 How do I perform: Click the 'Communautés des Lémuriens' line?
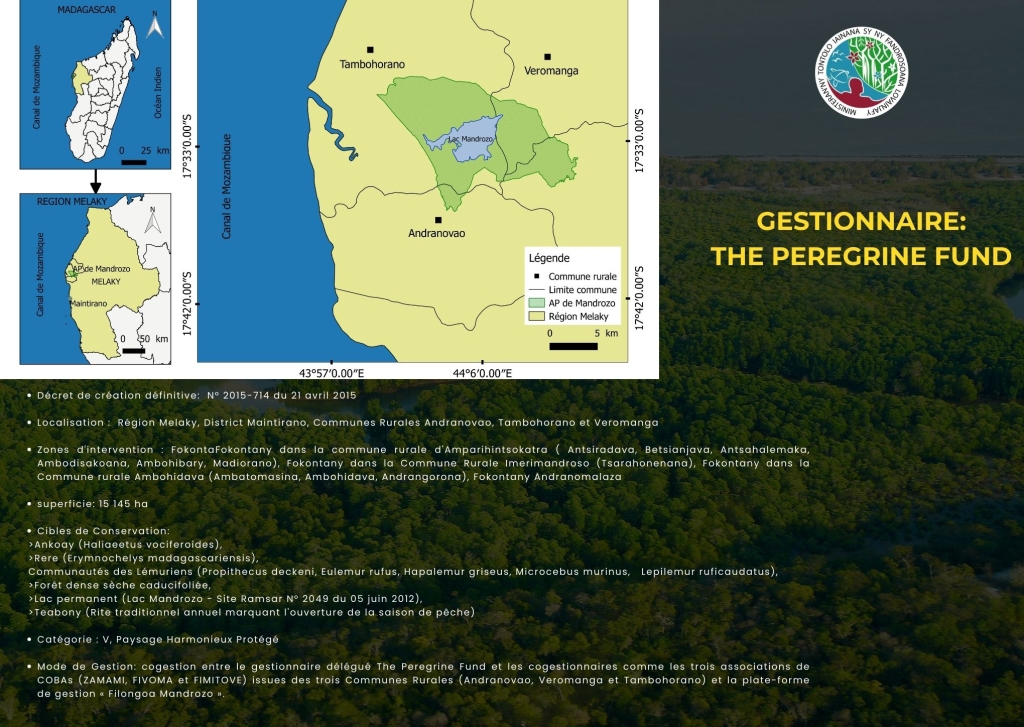[403, 572]
